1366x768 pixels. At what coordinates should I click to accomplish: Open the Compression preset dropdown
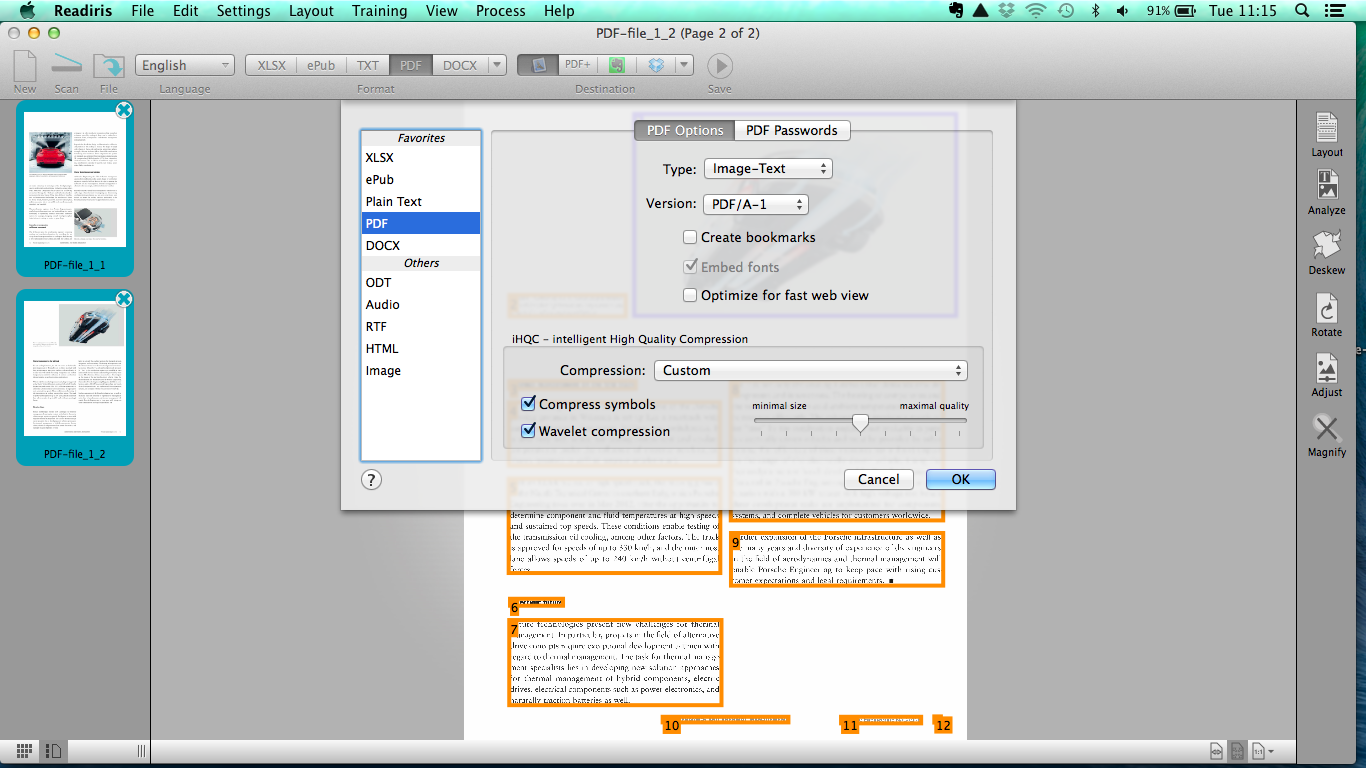[810, 371]
